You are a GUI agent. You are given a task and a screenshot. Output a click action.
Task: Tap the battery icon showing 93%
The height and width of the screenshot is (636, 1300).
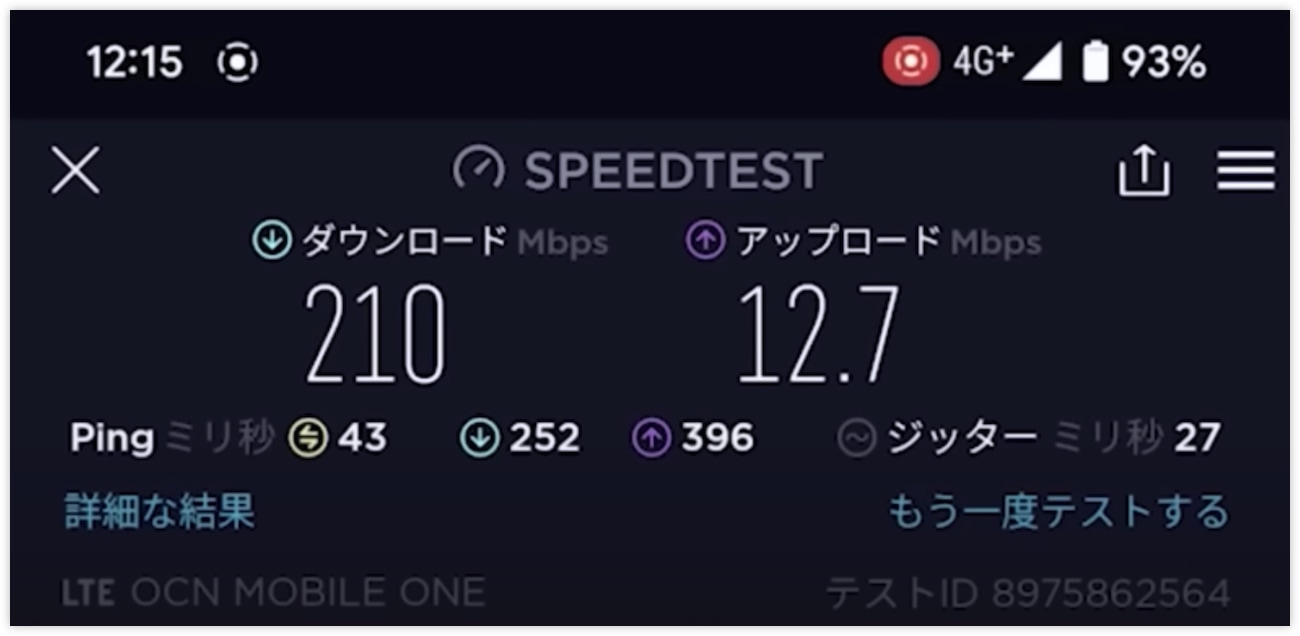click(1096, 62)
